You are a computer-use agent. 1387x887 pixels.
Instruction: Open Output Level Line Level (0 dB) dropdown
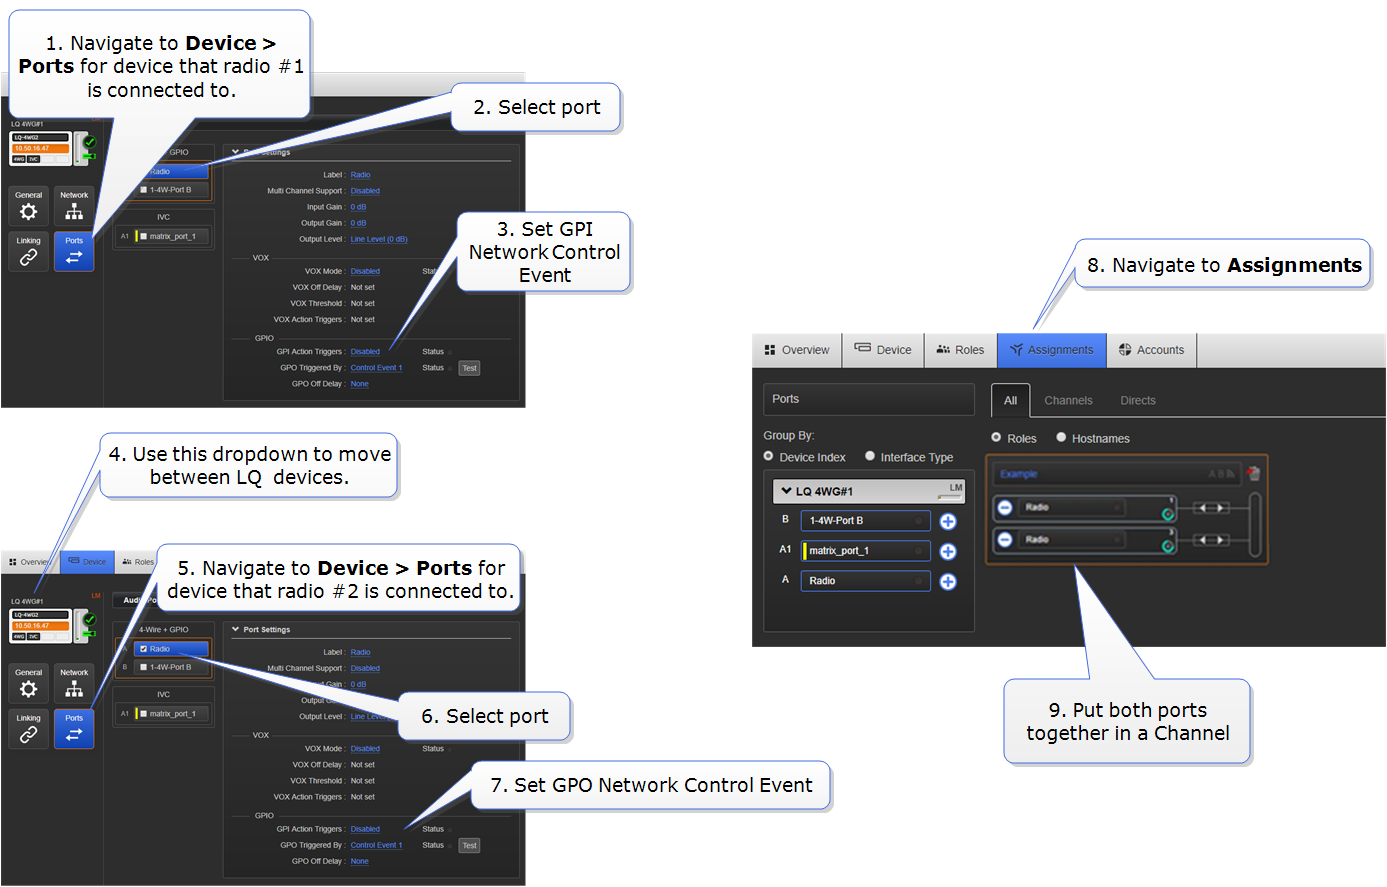click(x=379, y=239)
